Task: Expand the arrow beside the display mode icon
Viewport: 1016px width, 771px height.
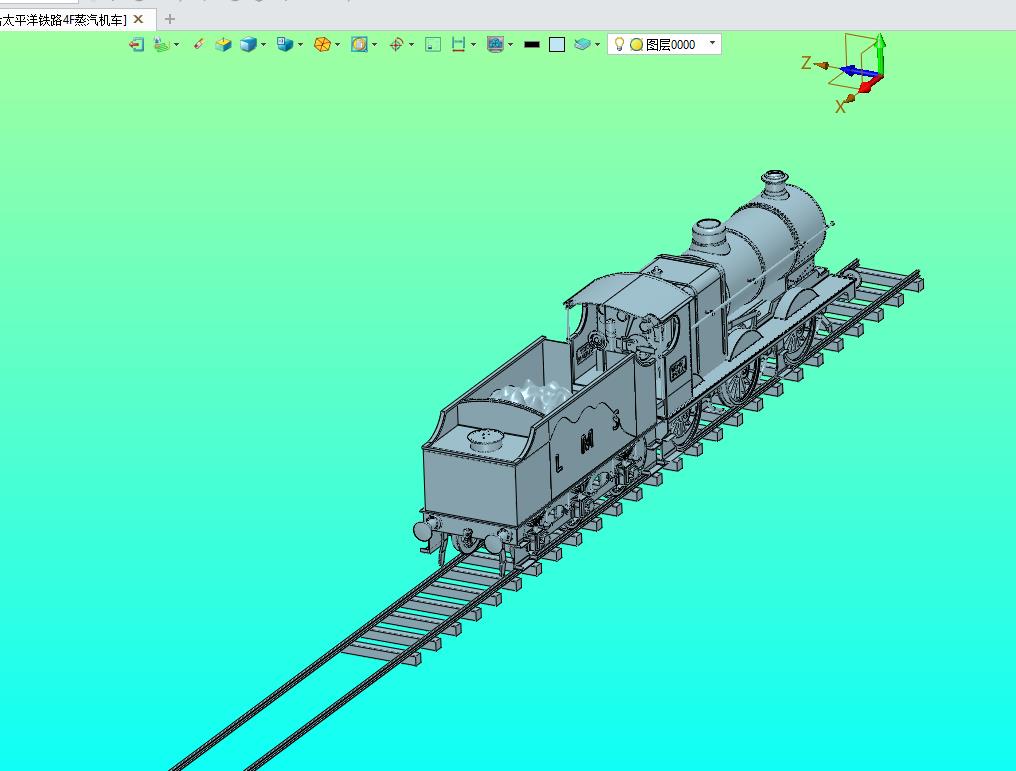Action: (176, 44)
